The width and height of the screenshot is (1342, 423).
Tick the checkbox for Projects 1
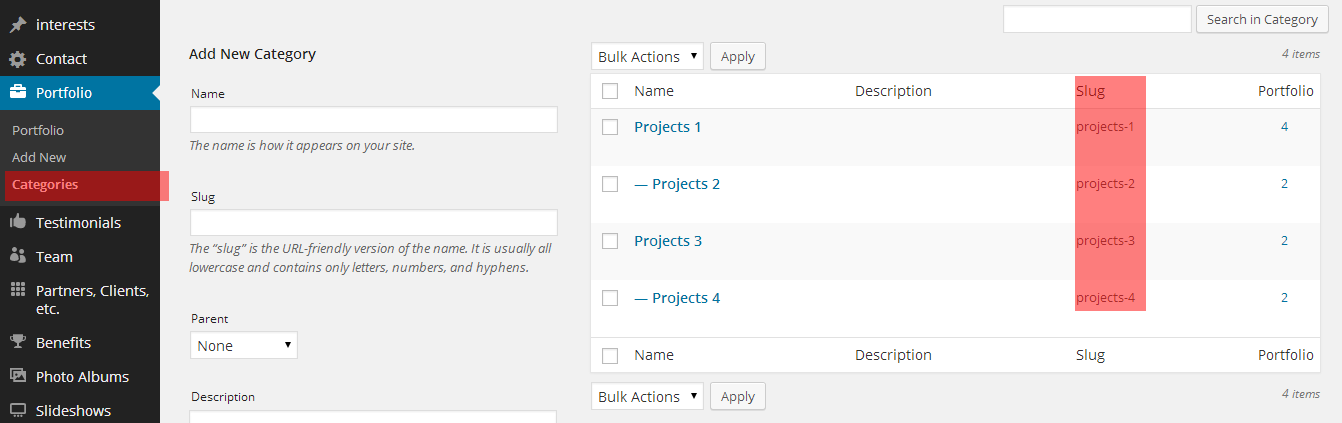(x=610, y=127)
